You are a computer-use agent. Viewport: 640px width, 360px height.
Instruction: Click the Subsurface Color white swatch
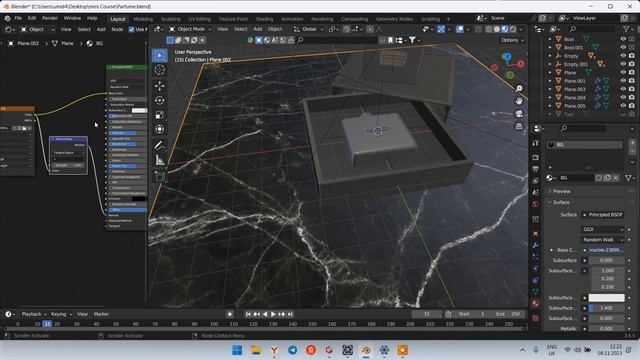pyautogui.click(x=606, y=298)
